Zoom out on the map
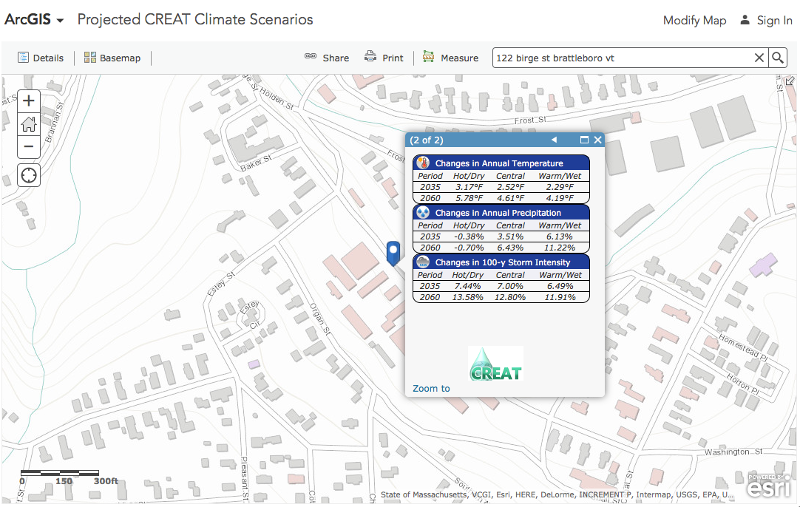The width and height of the screenshot is (800, 507). [x=29, y=147]
